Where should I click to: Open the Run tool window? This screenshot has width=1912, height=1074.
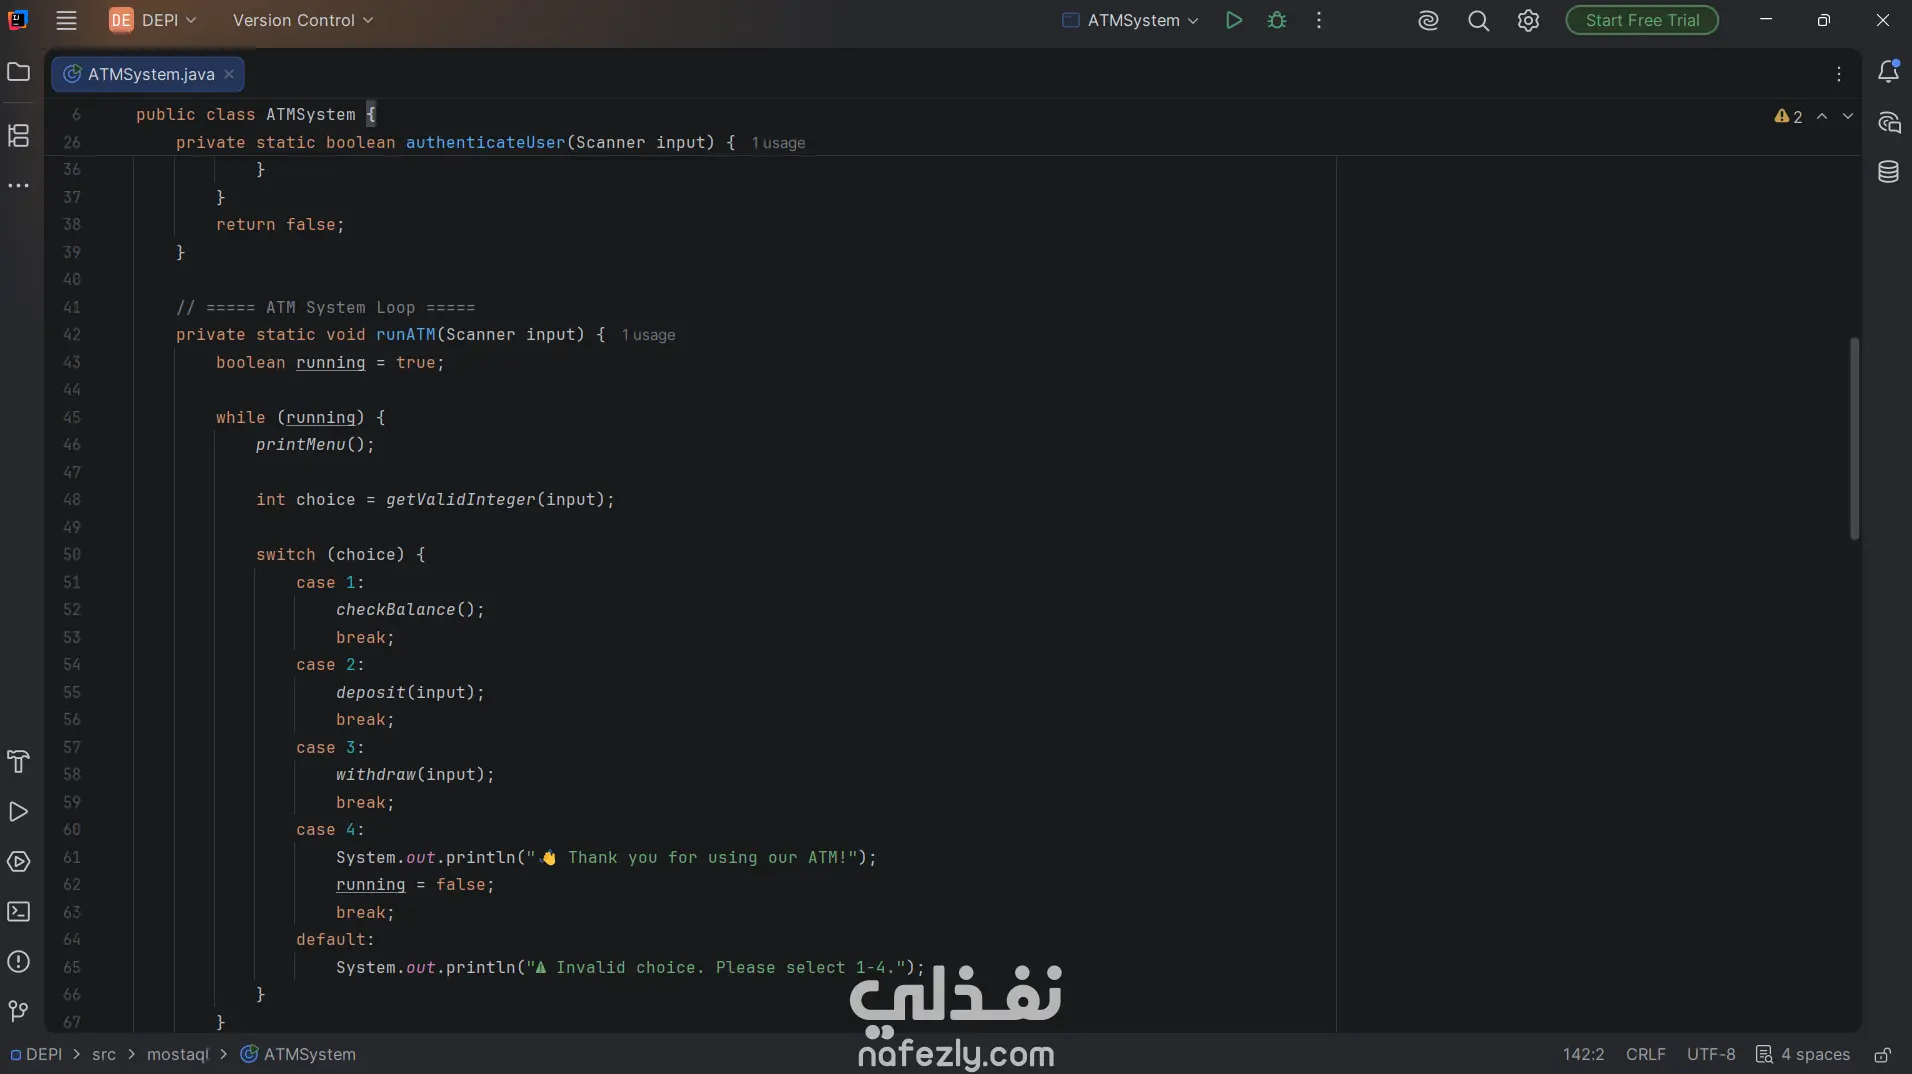[x=18, y=812]
